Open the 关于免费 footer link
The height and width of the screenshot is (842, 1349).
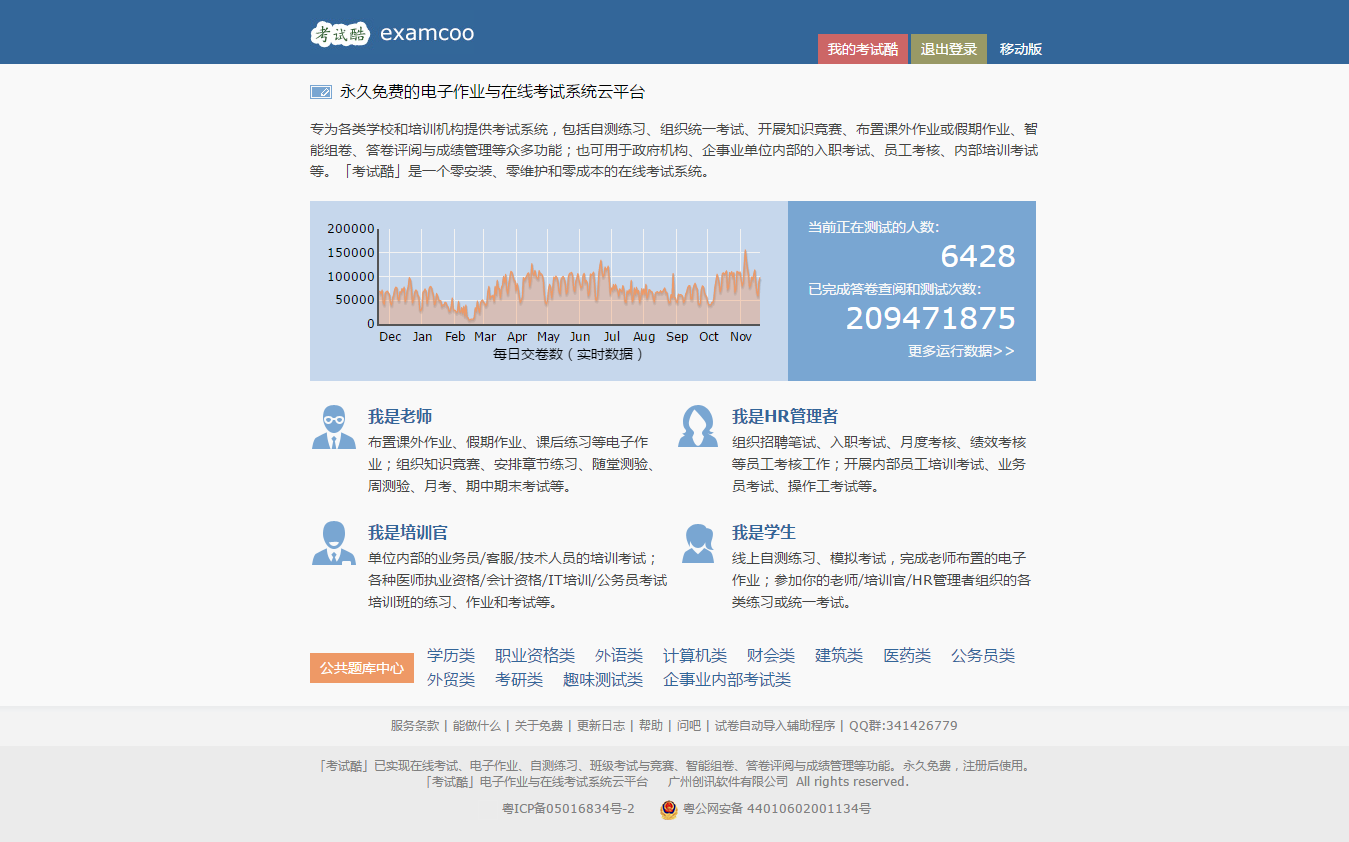pyautogui.click(x=539, y=726)
